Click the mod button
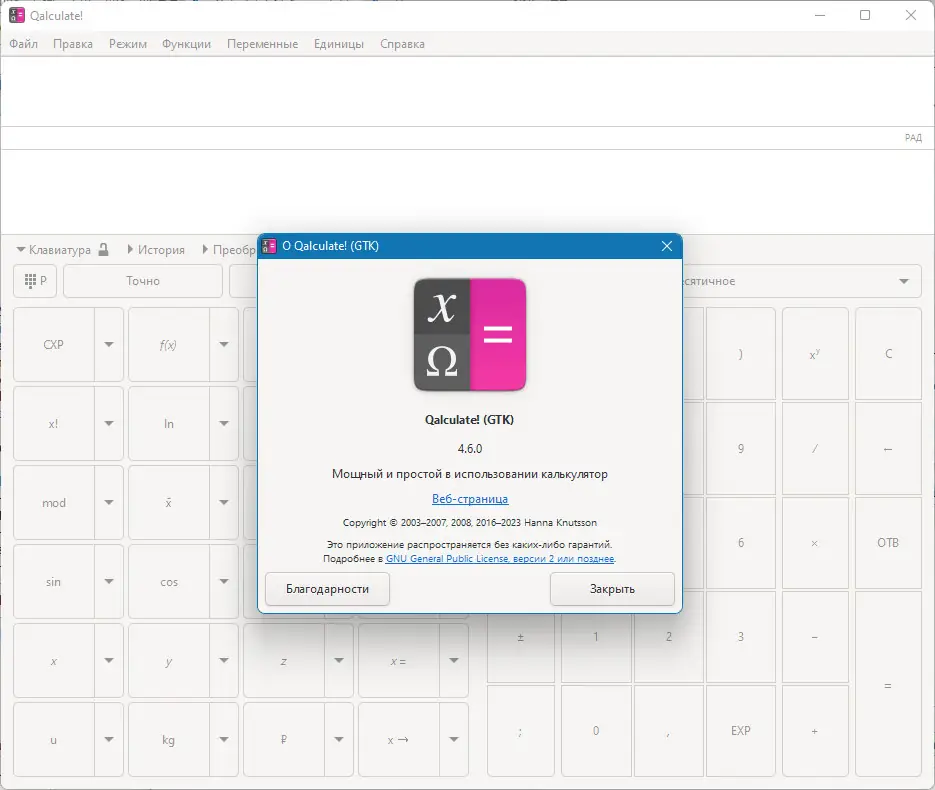This screenshot has height=790, width=935. click(x=54, y=503)
